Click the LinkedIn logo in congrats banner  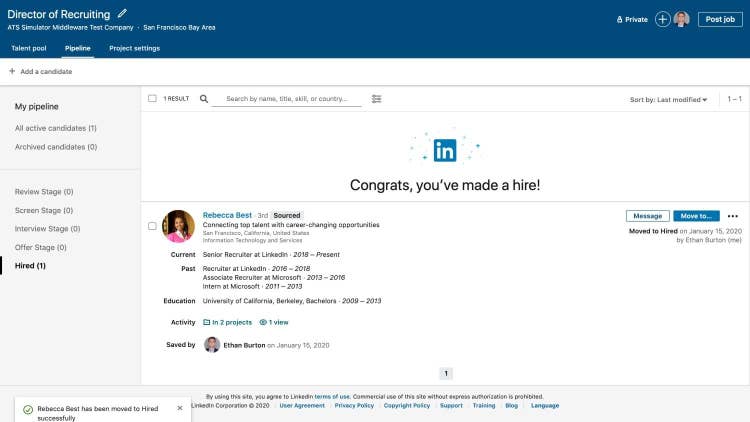(445, 150)
